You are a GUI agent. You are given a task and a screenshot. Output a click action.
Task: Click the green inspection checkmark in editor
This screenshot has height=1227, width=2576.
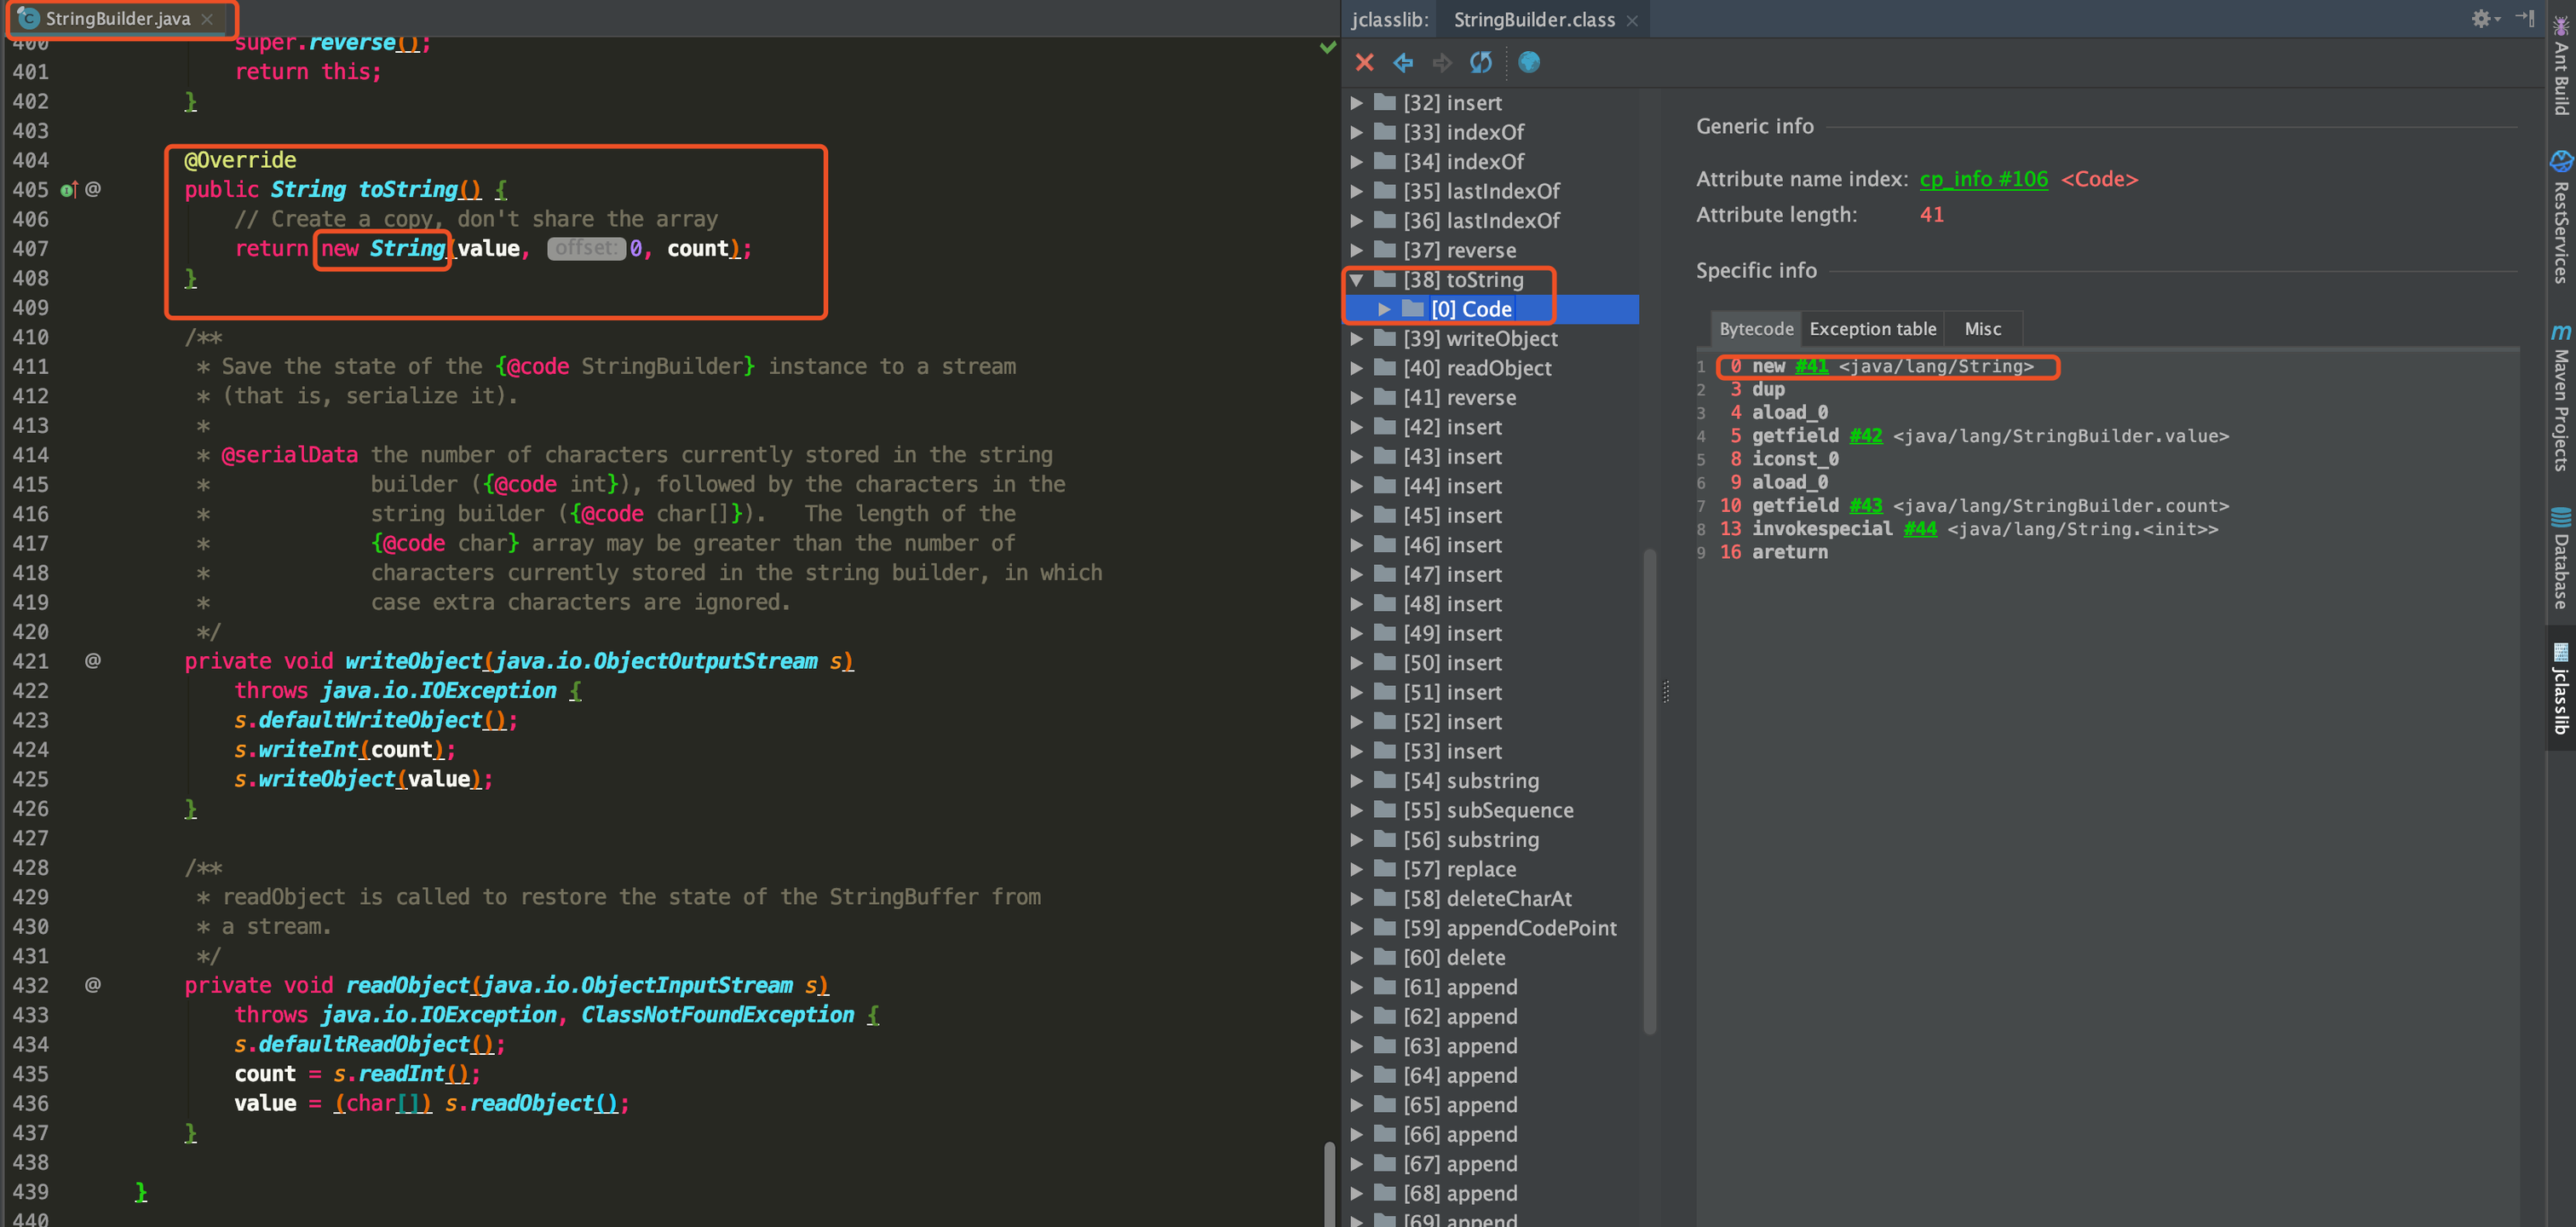(x=1328, y=47)
